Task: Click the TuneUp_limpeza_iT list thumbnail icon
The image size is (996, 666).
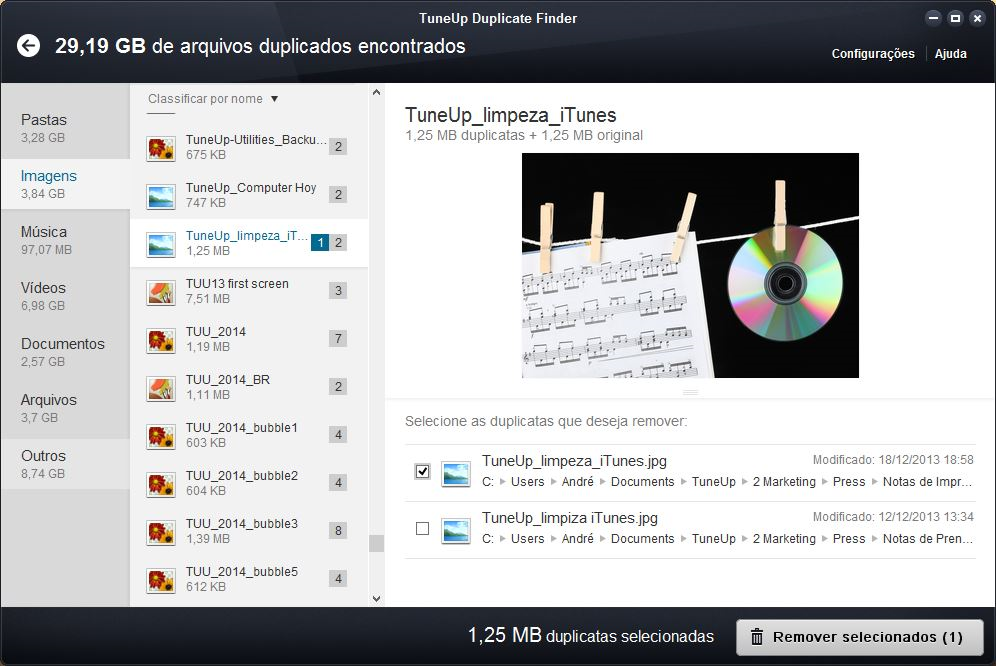Action: (x=161, y=244)
